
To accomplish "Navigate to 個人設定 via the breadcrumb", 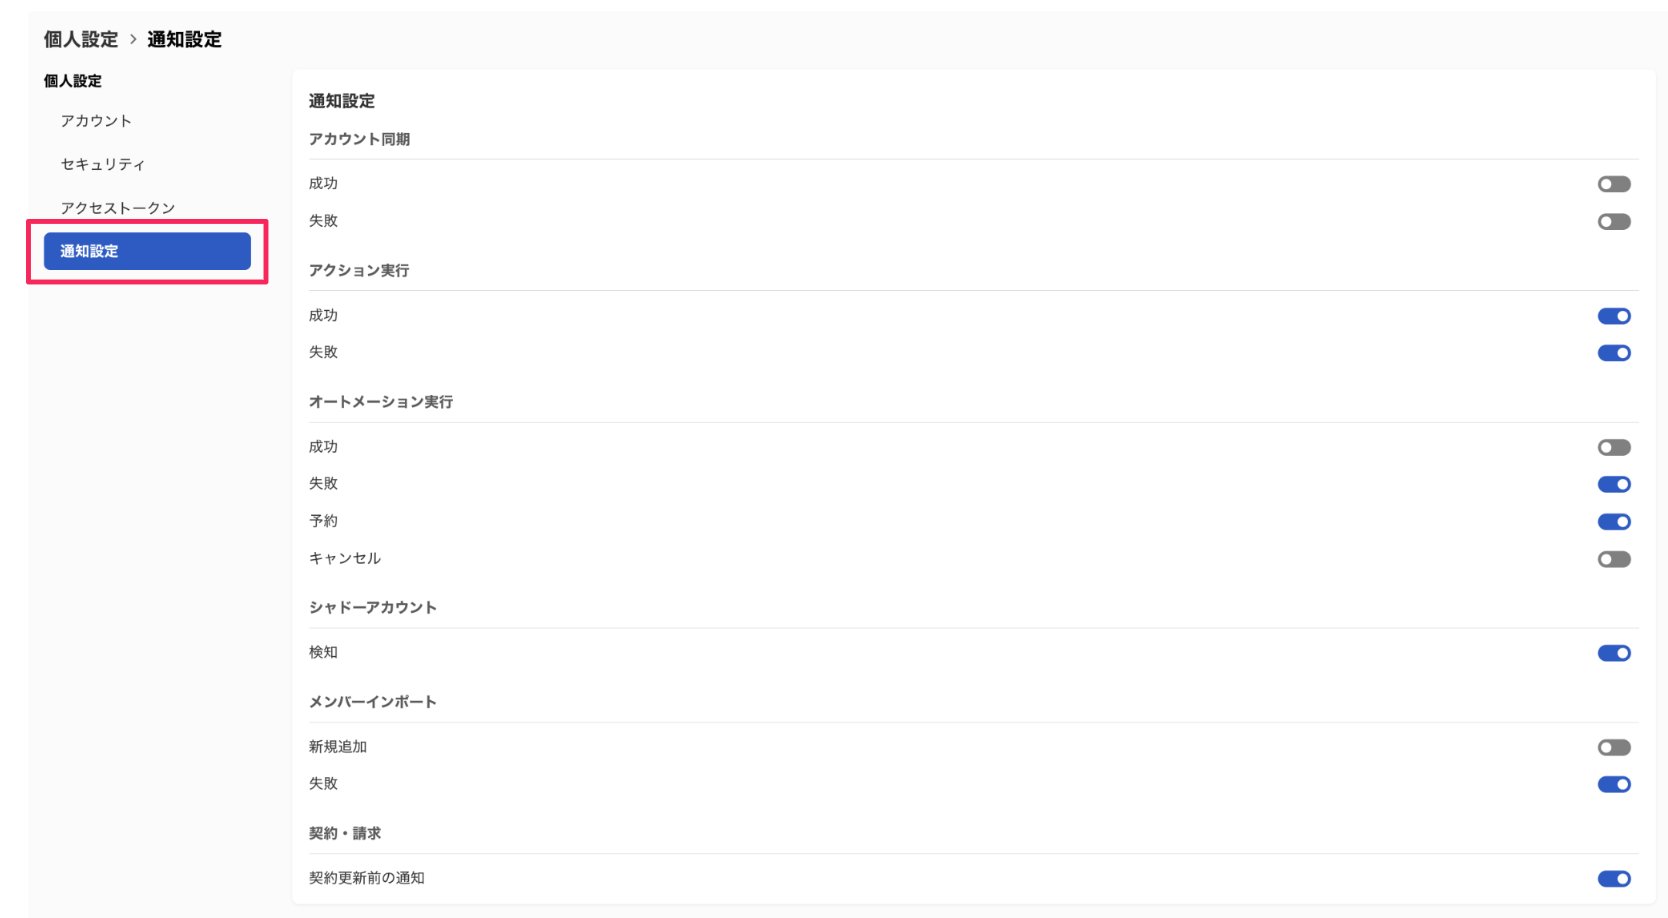I will point(78,39).
